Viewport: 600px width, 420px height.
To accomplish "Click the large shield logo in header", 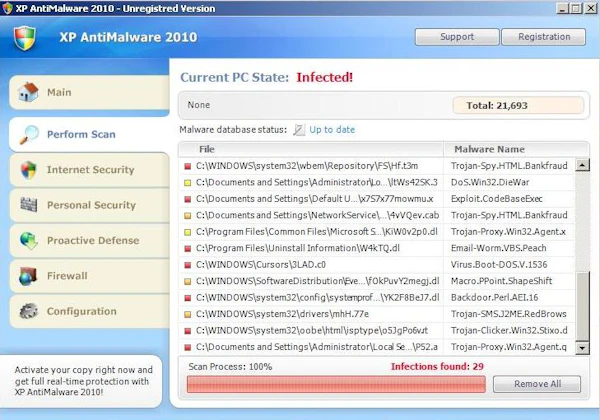I will [25, 38].
